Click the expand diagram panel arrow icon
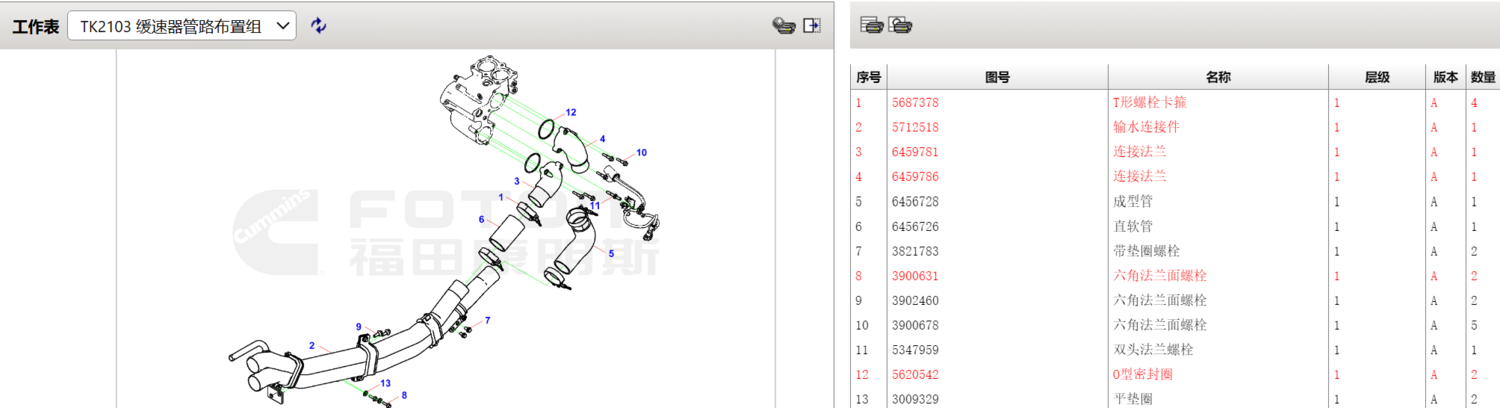This screenshot has width=1500, height=408. 812,26
